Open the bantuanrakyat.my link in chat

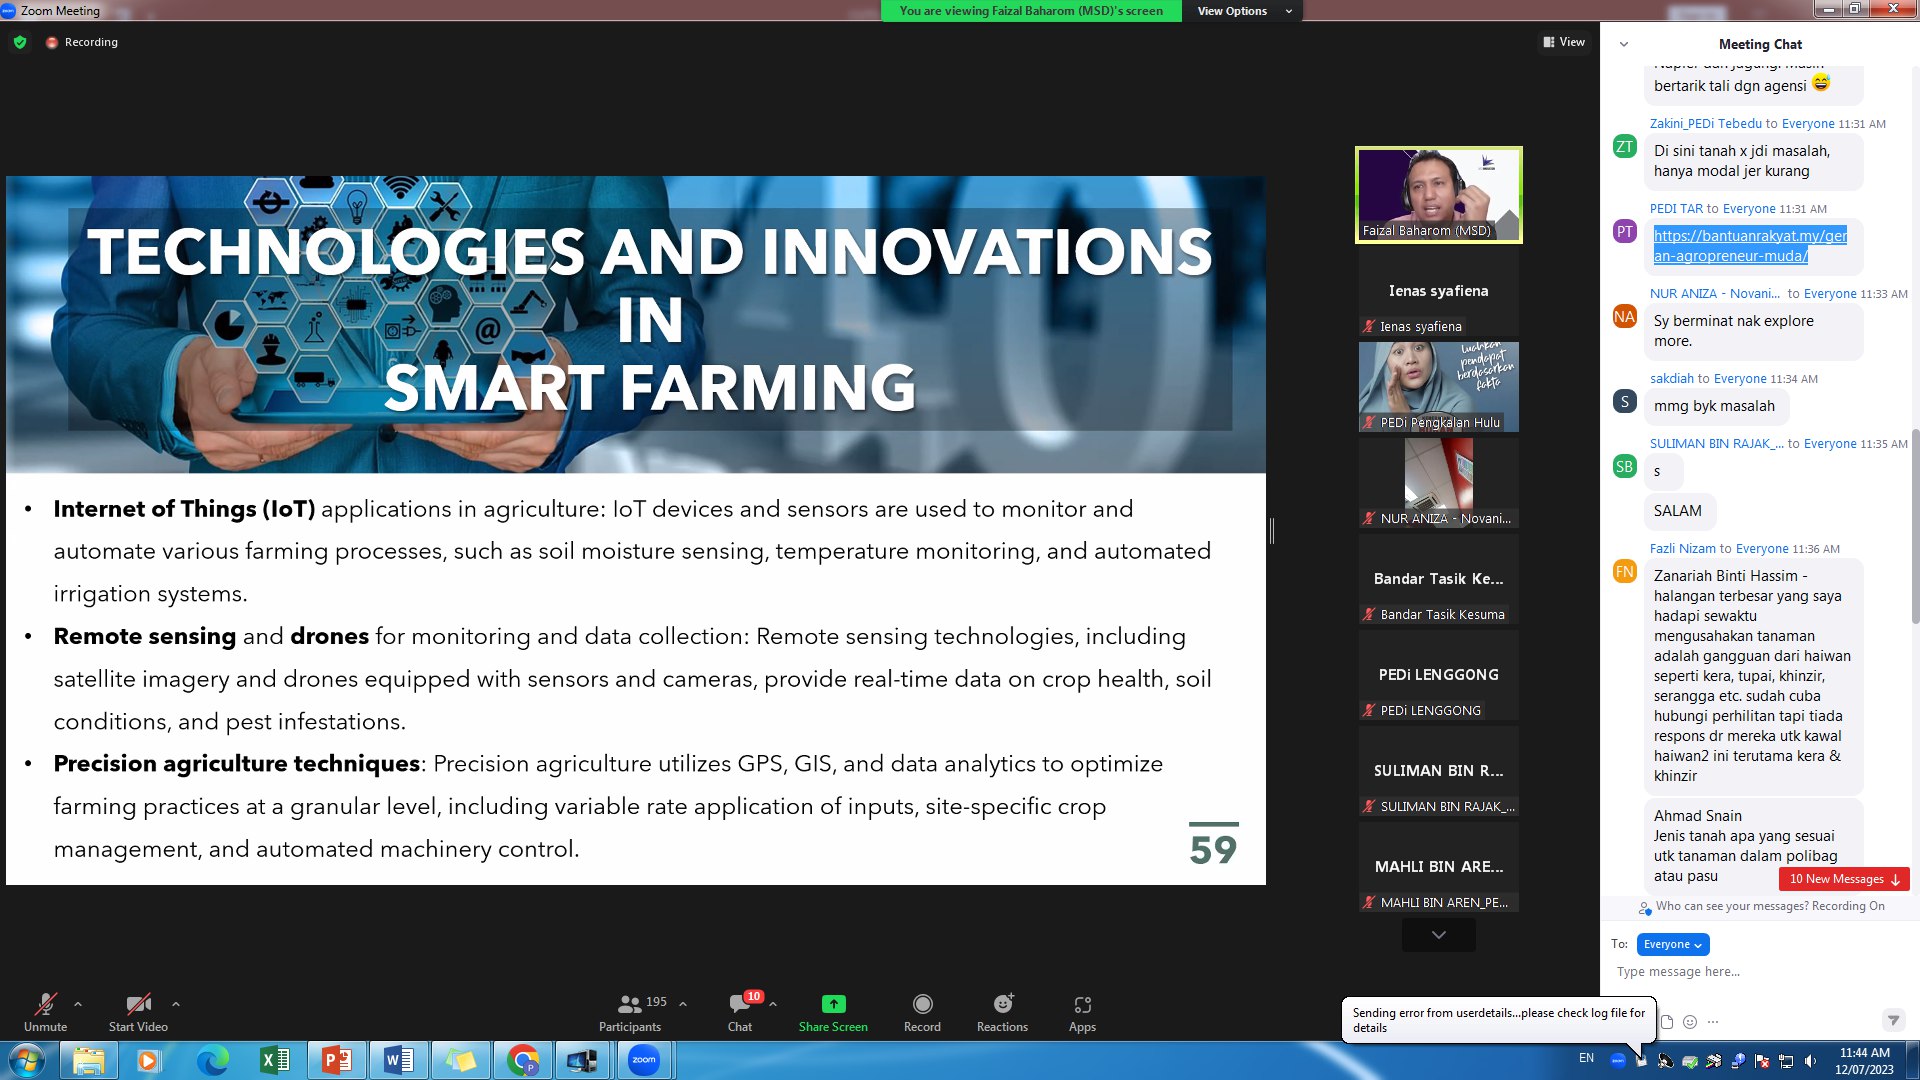(x=1750, y=246)
